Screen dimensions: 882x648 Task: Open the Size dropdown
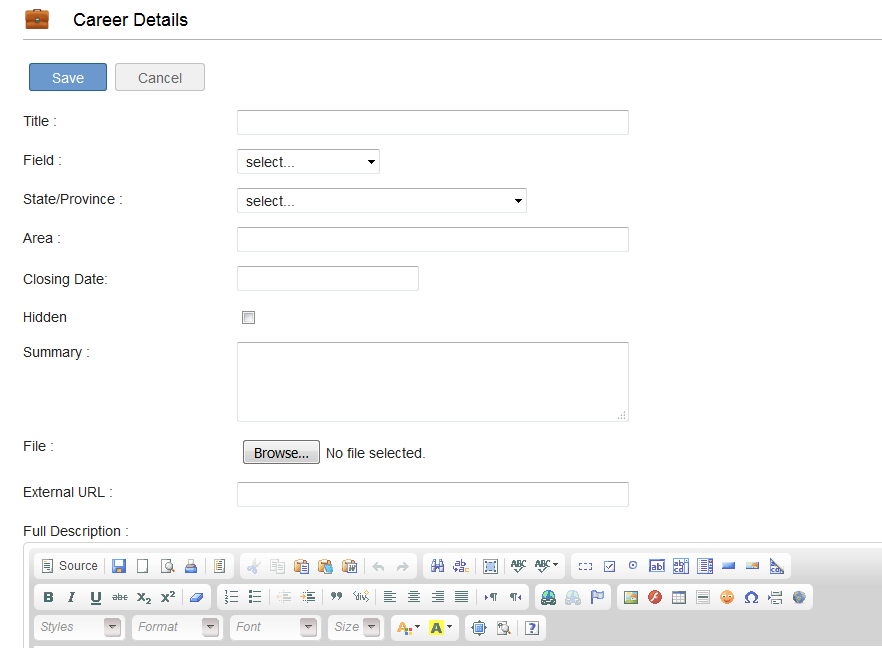pyautogui.click(x=356, y=627)
